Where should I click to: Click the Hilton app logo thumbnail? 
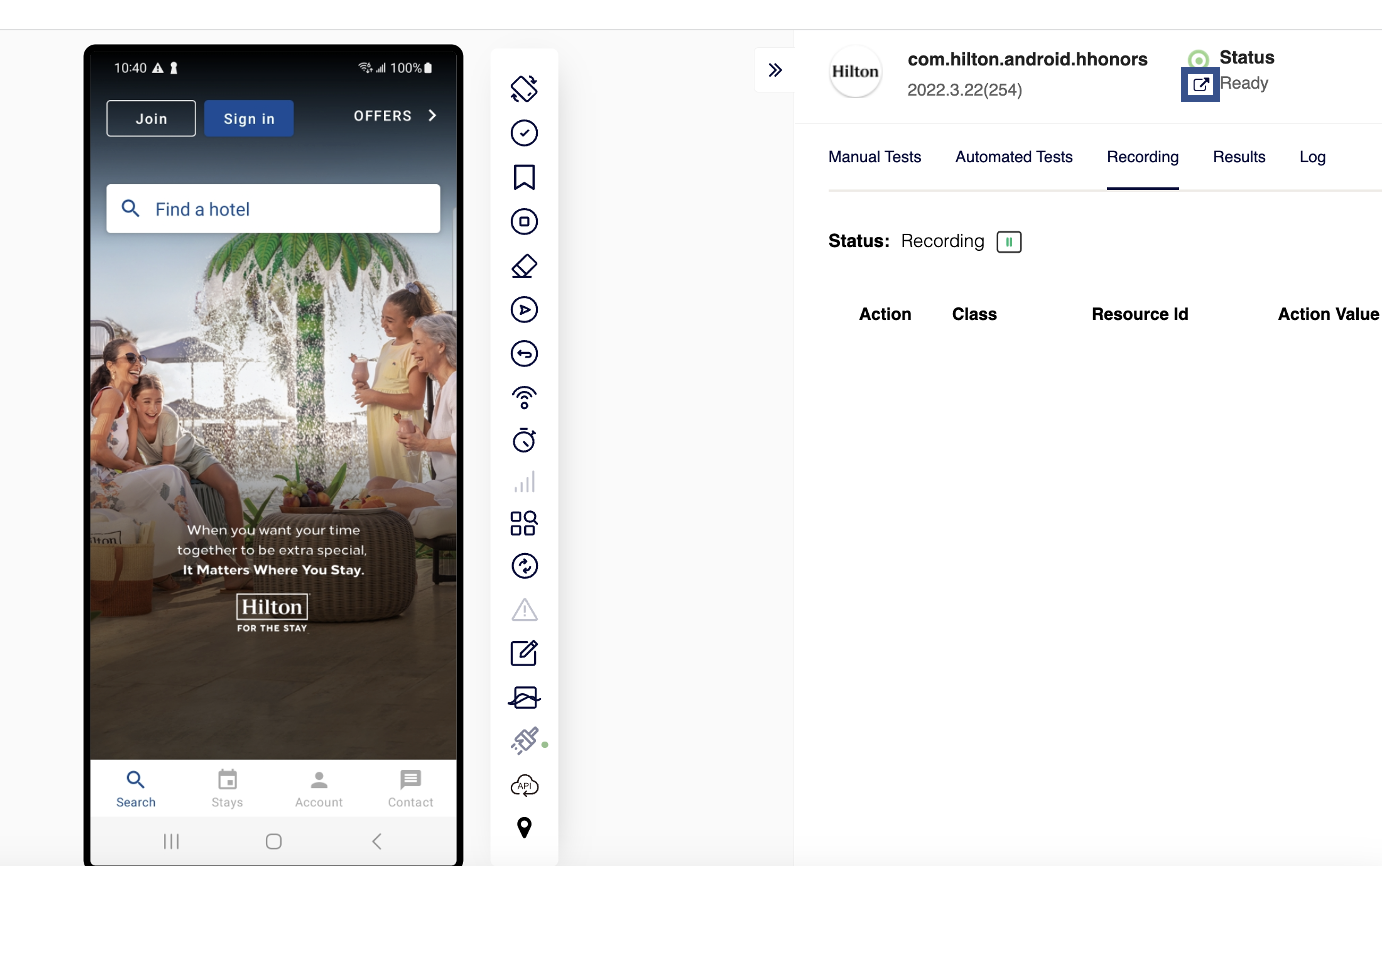point(856,72)
